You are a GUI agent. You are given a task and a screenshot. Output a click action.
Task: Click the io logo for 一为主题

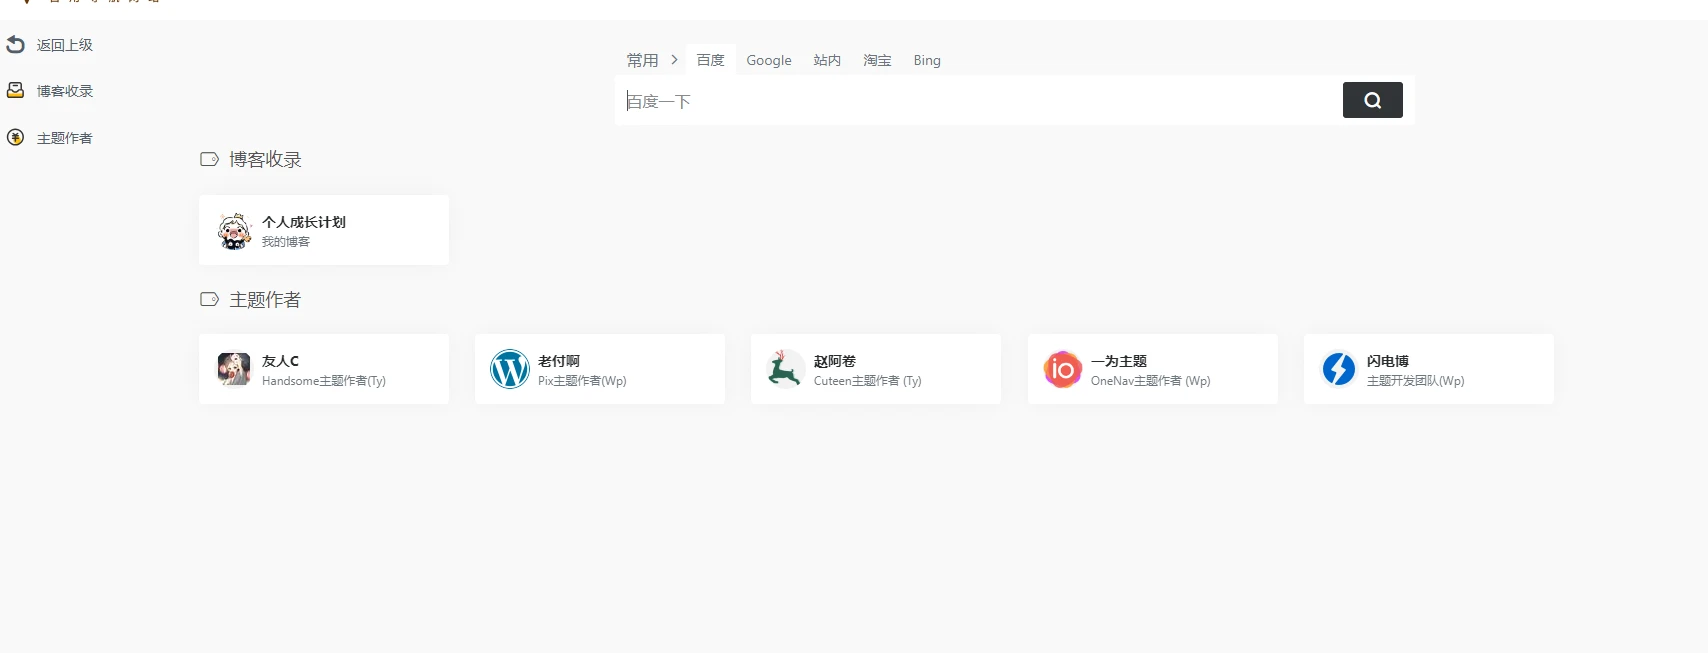1062,369
